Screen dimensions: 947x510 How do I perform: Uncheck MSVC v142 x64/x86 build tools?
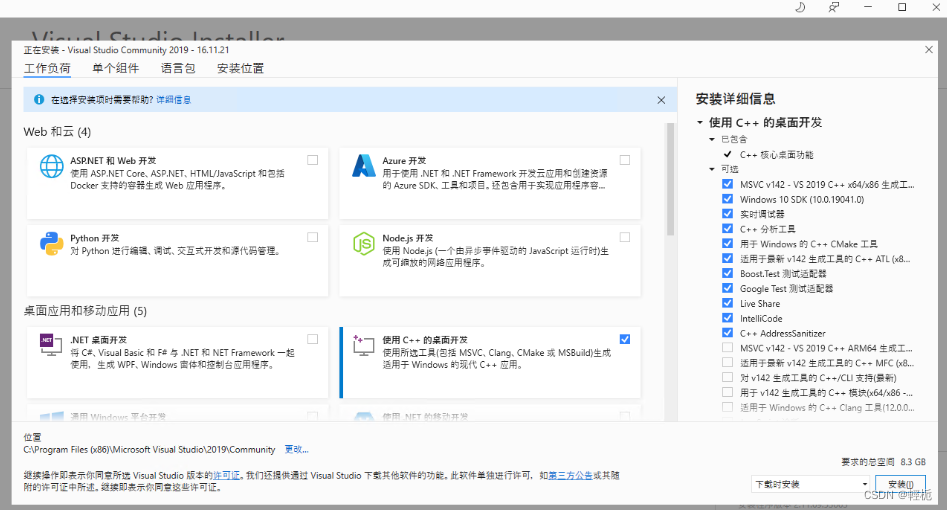click(x=727, y=184)
